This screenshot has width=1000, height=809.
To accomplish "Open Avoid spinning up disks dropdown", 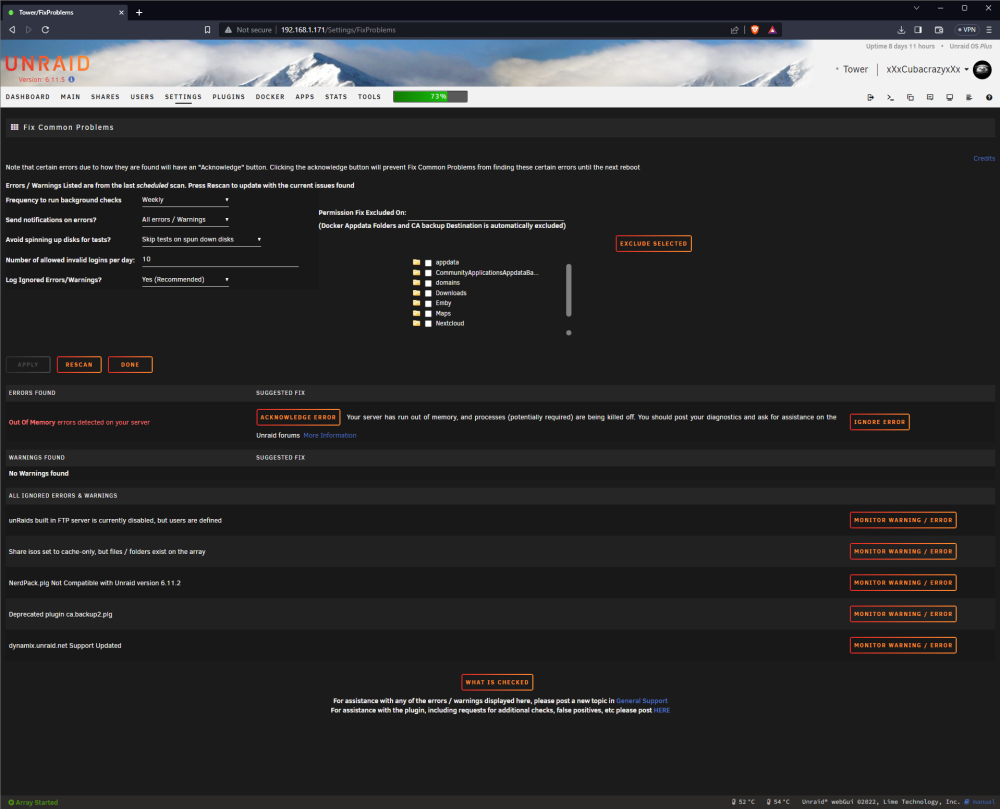I will tap(201, 240).
